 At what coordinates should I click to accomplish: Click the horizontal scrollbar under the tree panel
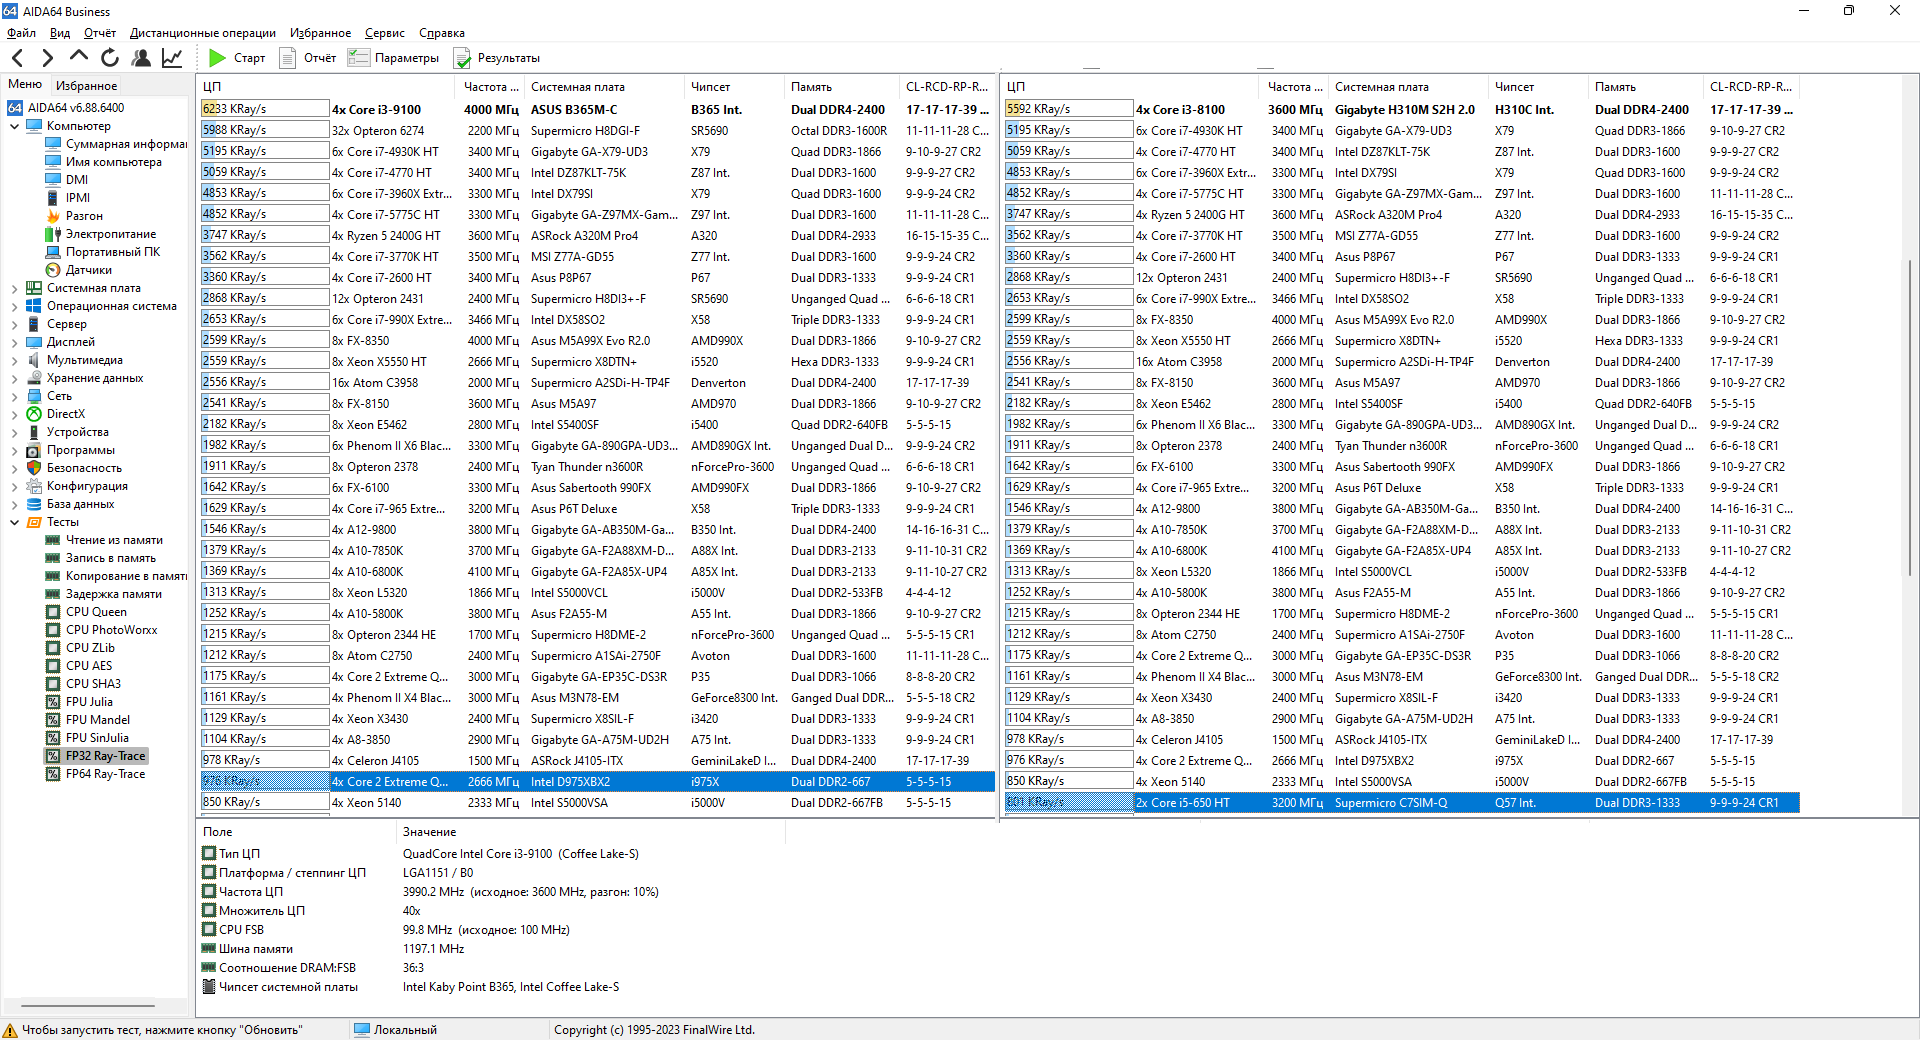pyautogui.click(x=88, y=1006)
